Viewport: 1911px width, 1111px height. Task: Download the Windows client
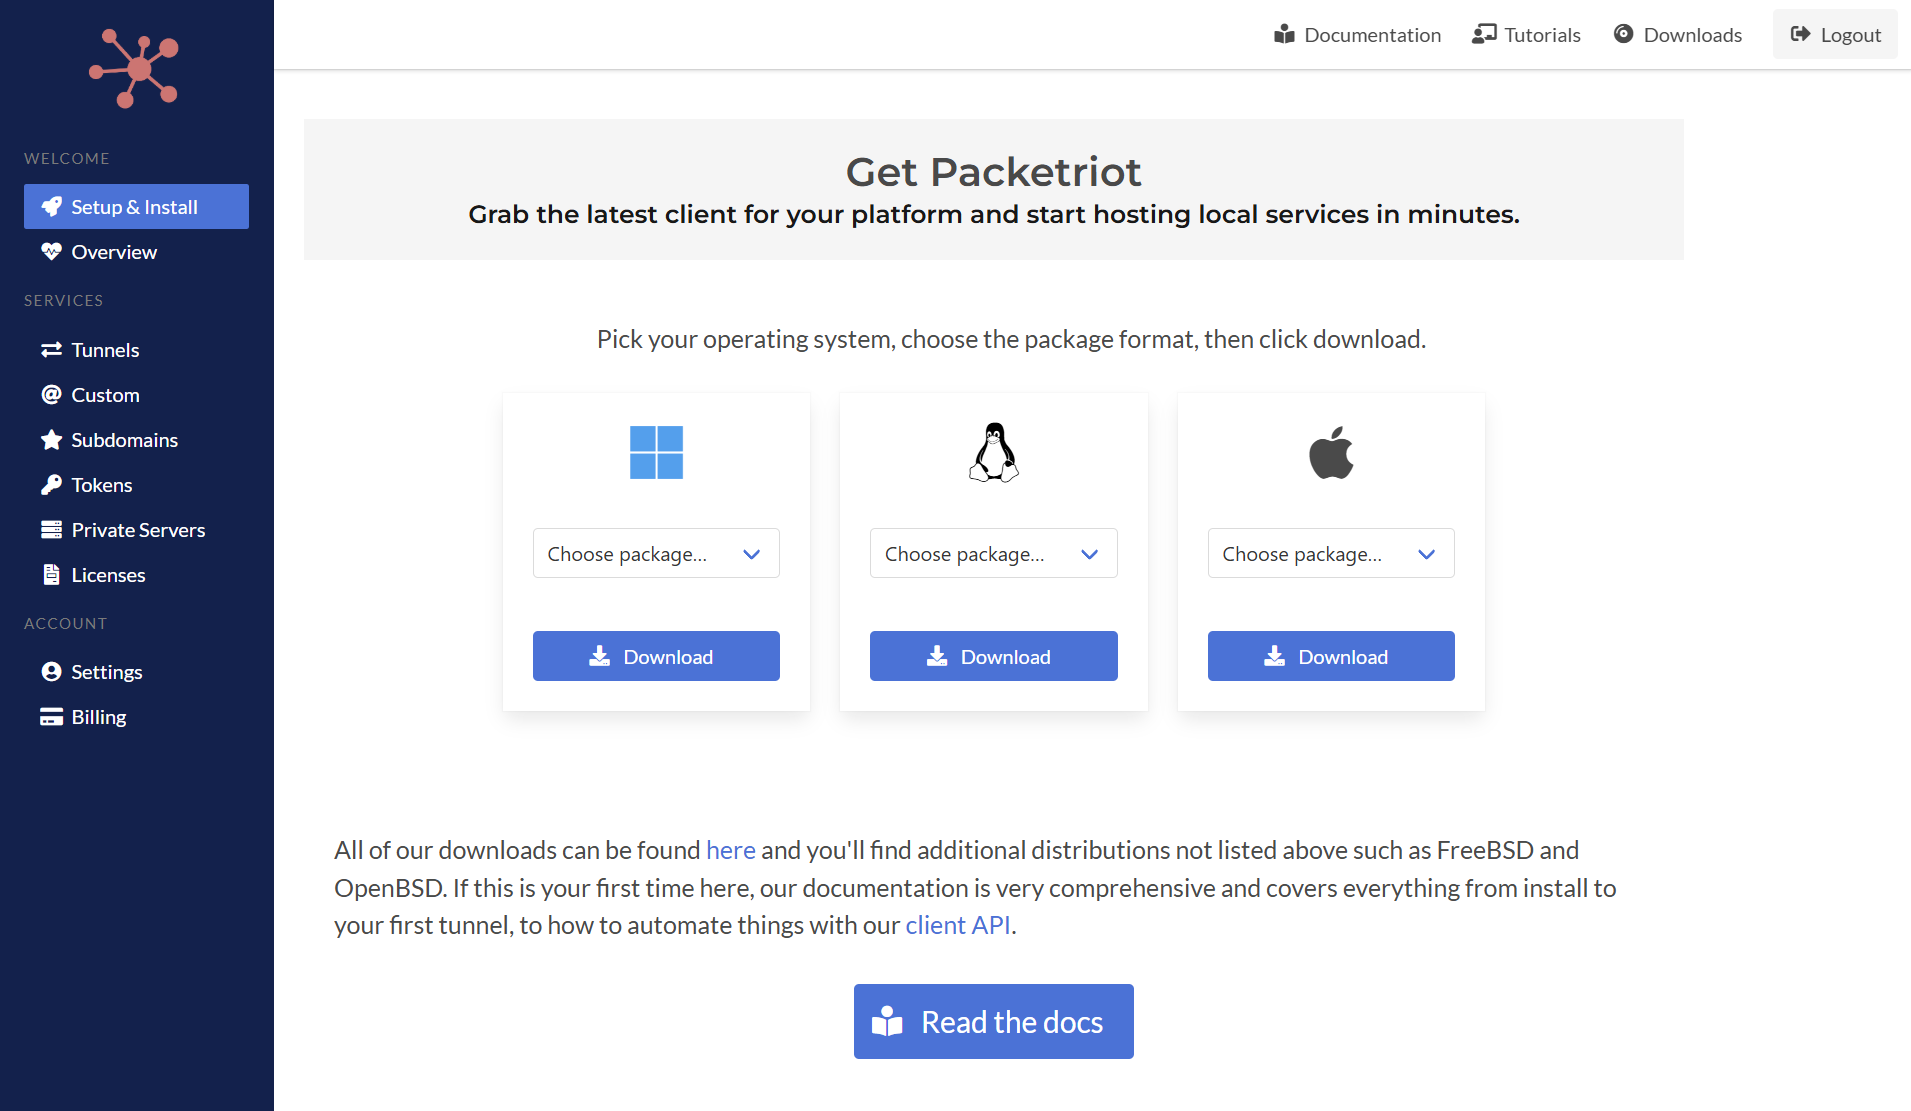coord(656,657)
